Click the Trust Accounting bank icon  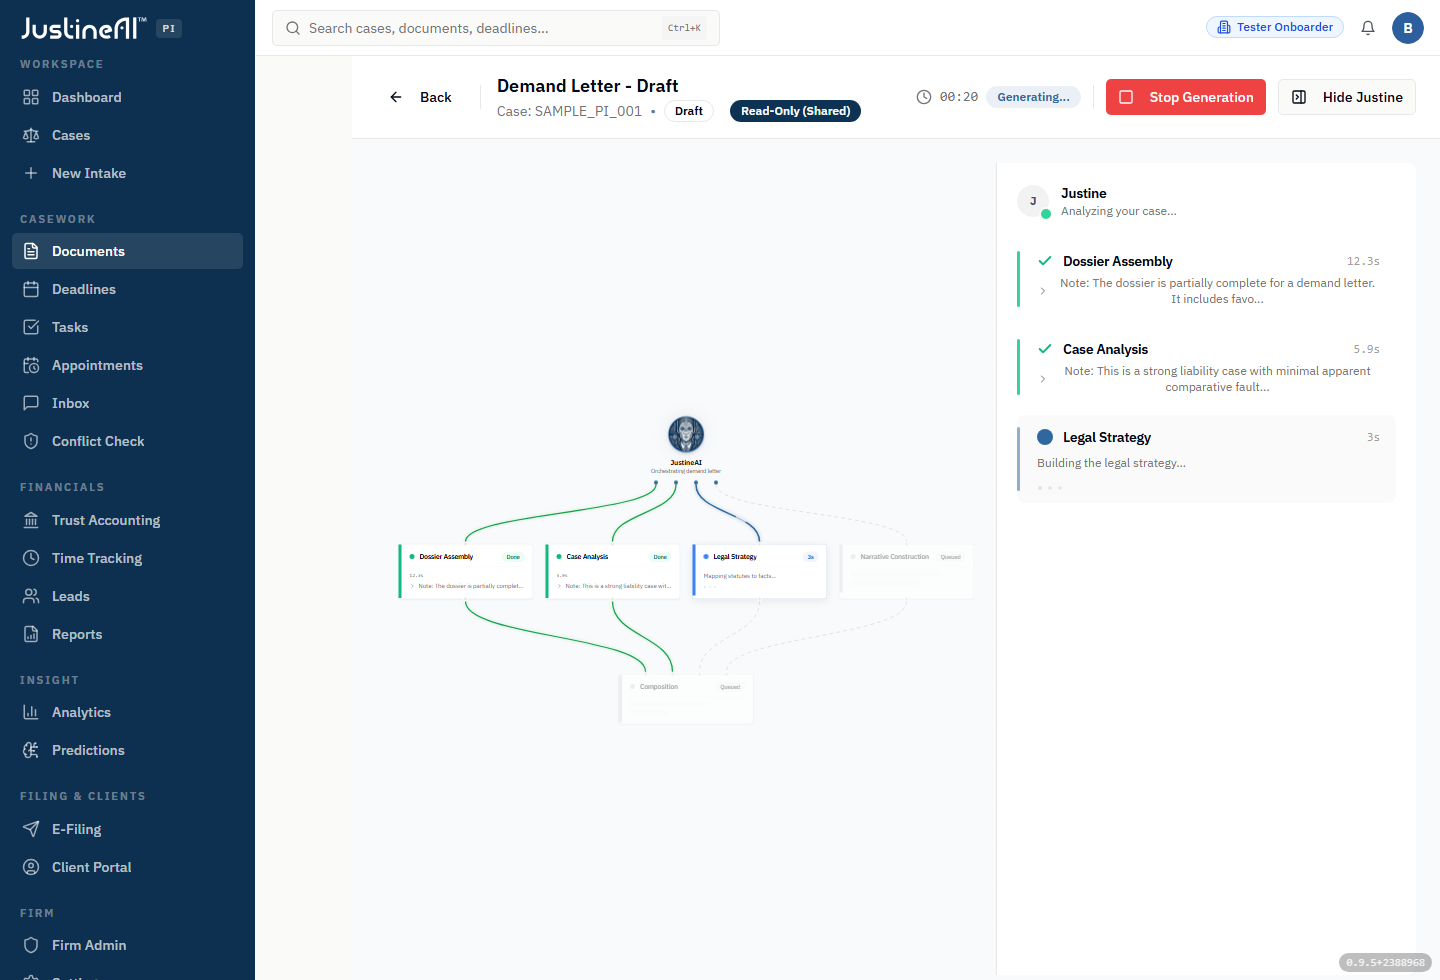(31, 520)
